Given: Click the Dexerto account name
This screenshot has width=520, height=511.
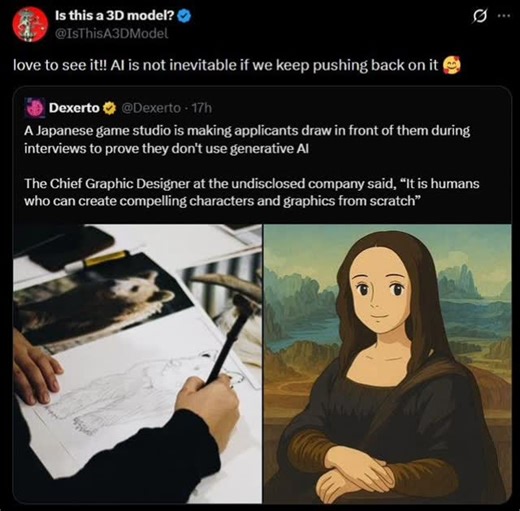Looking at the screenshot, I should click(74, 108).
